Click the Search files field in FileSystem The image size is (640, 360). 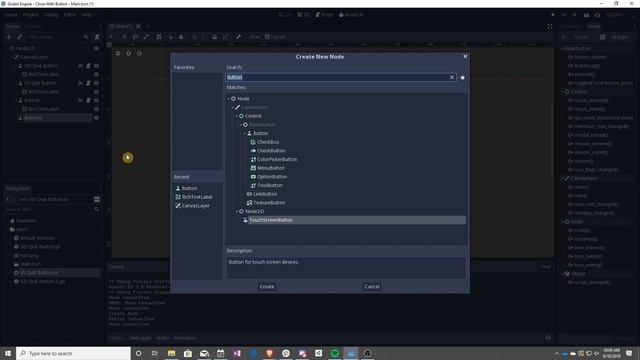pos(52,209)
